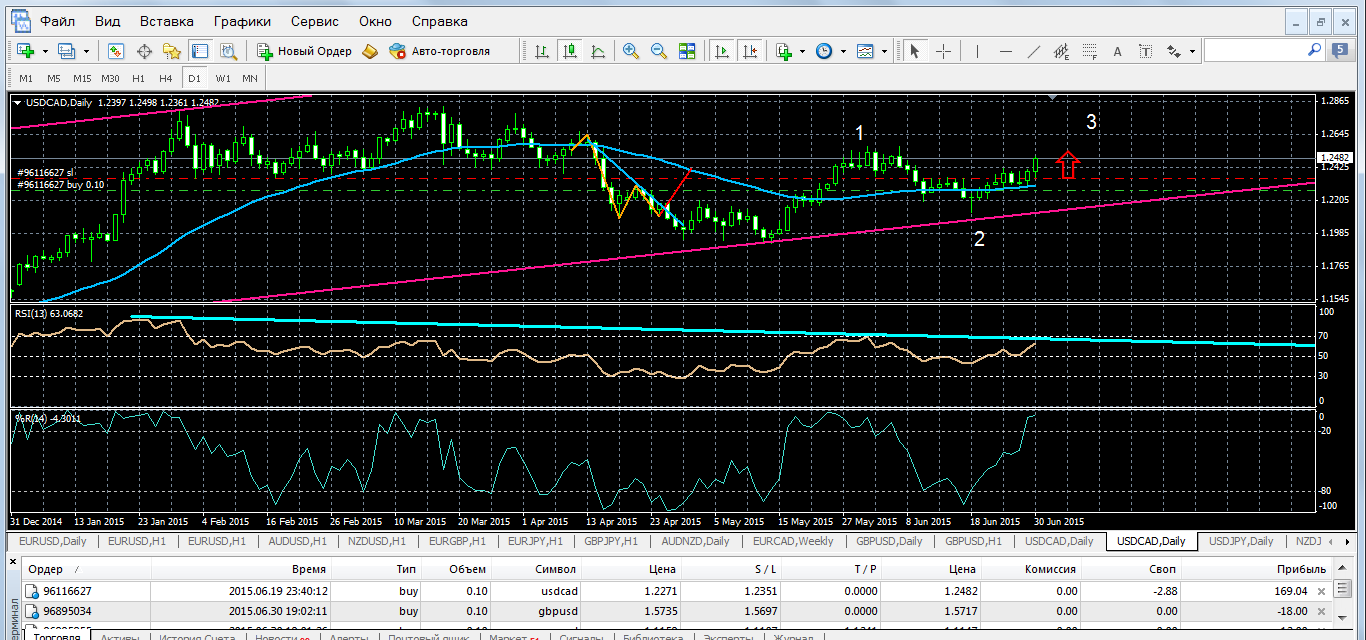
Task: Open the chart templates icon
Action: coord(865,51)
